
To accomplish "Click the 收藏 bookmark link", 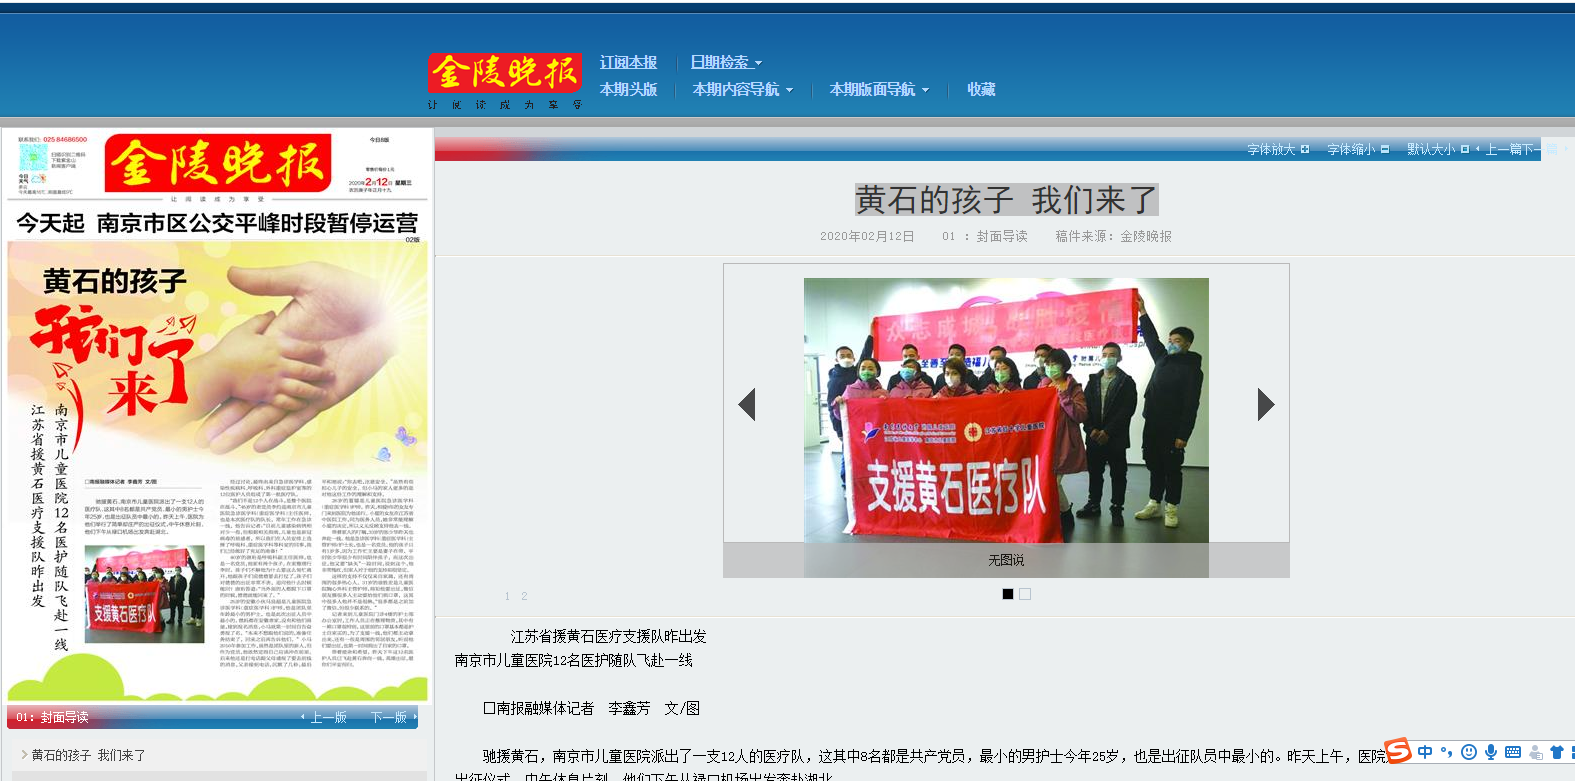I will coord(981,89).
